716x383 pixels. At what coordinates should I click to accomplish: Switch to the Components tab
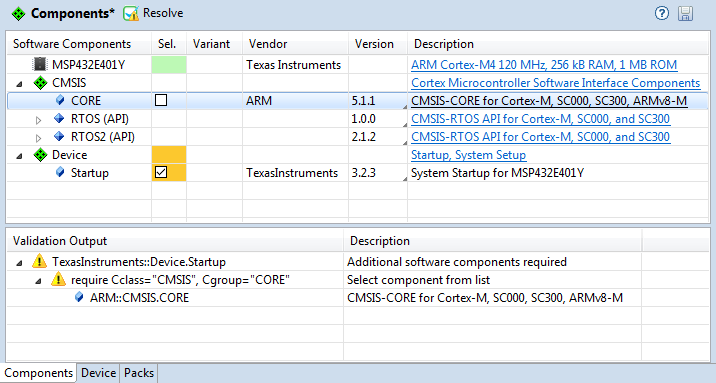tap(38, 373)
